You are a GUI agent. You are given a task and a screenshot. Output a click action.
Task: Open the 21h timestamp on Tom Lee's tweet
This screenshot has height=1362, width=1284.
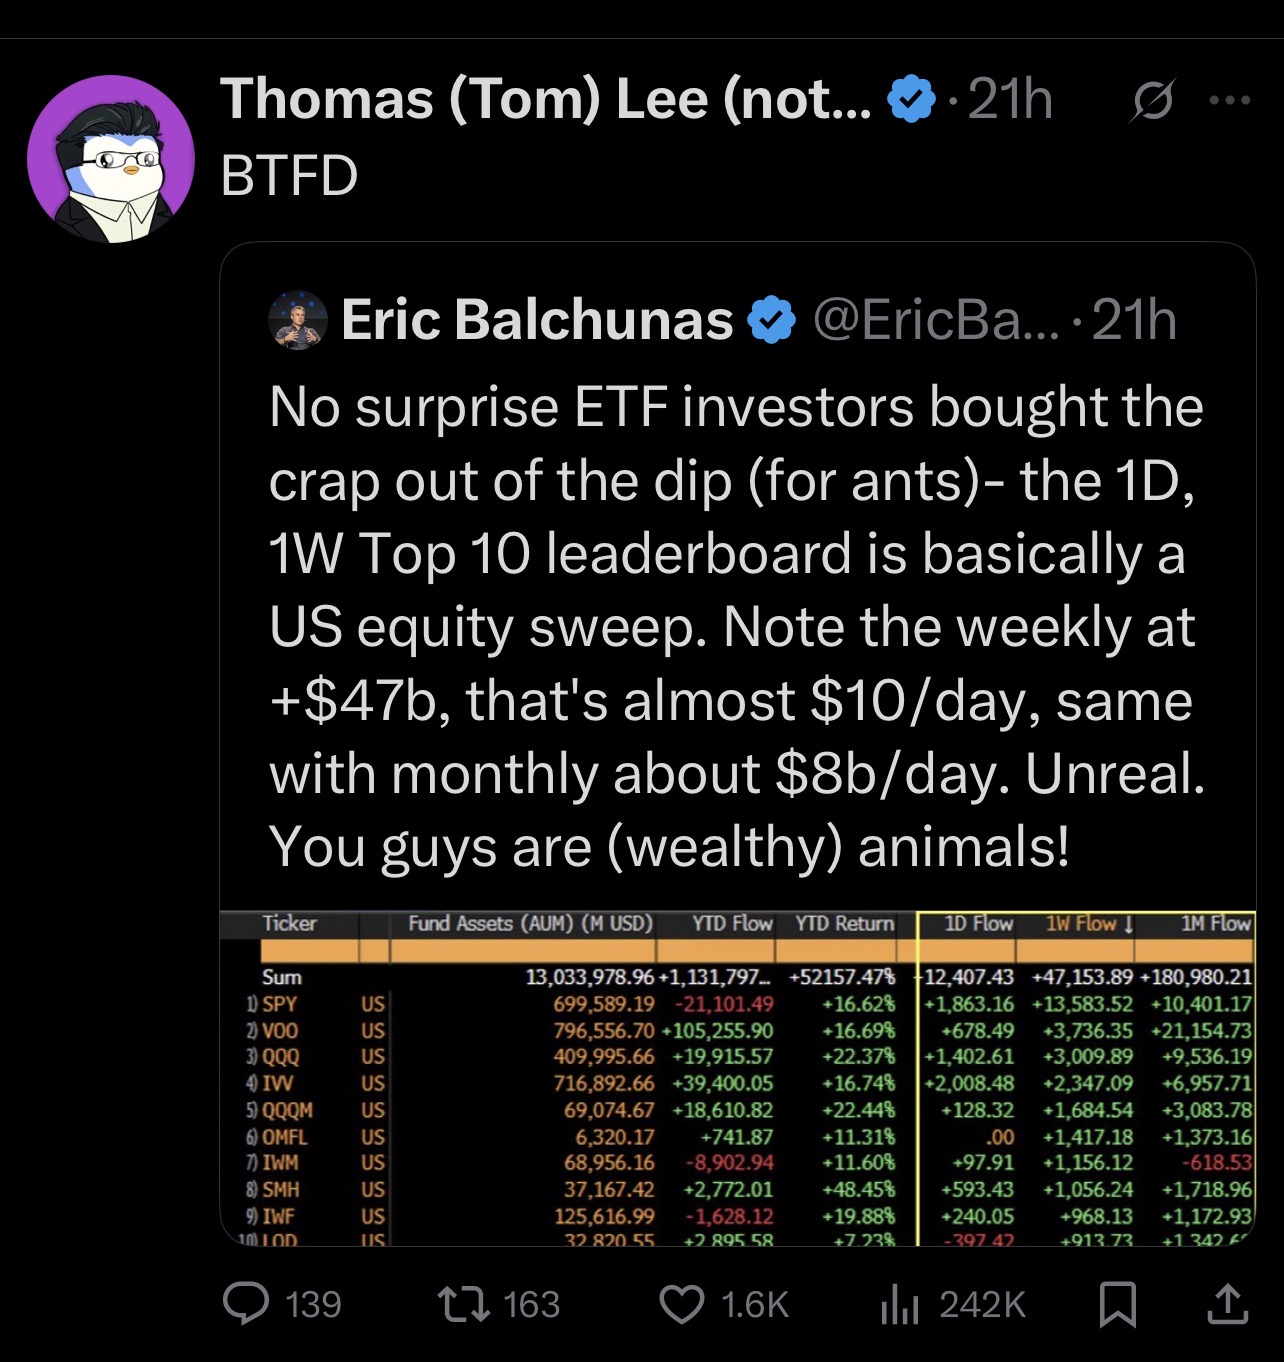1011,99
